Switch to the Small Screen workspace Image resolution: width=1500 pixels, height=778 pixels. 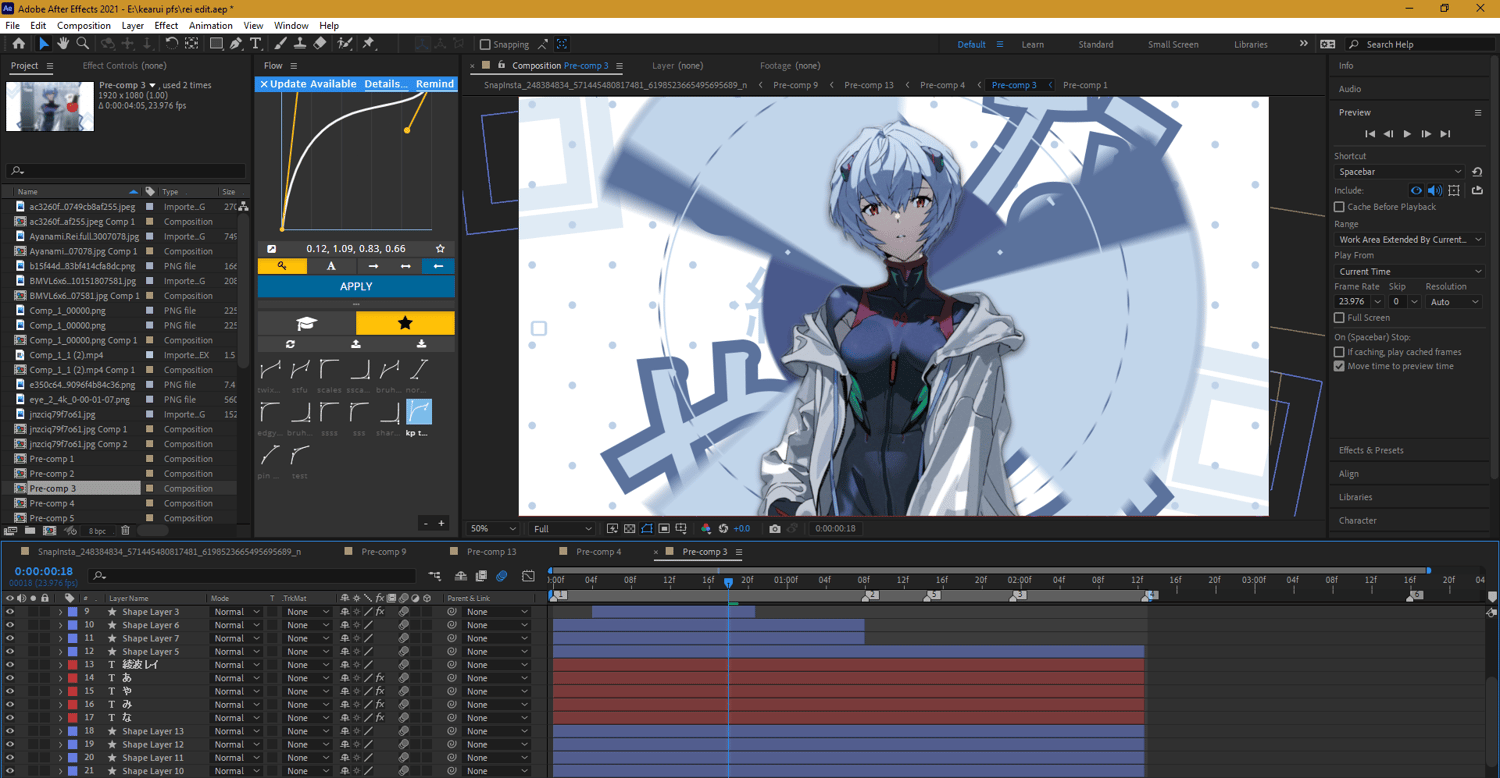[x=1173, y=44]
